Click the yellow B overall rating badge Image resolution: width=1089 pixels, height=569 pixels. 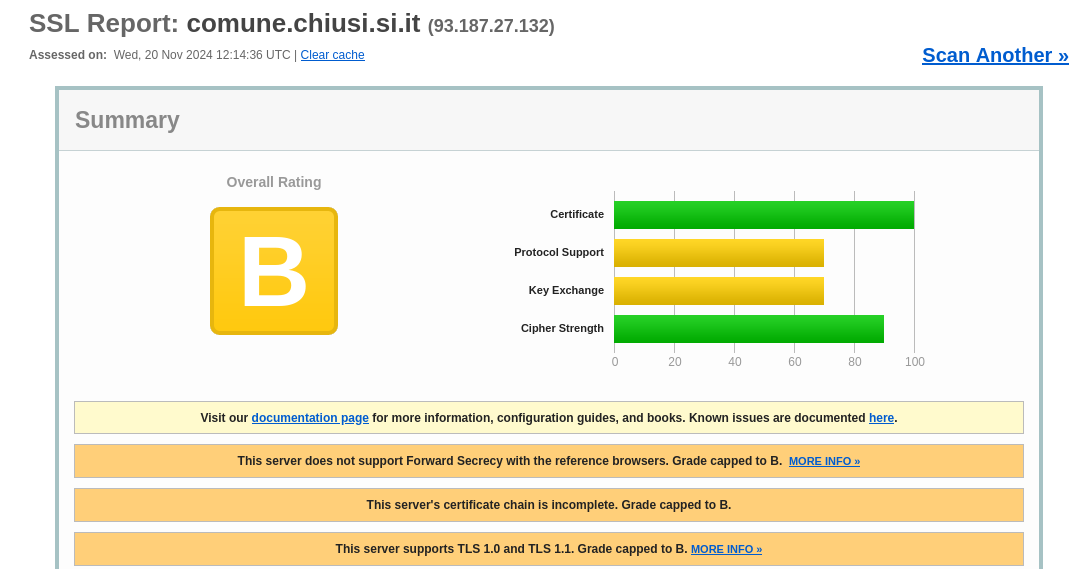point(273,271)
